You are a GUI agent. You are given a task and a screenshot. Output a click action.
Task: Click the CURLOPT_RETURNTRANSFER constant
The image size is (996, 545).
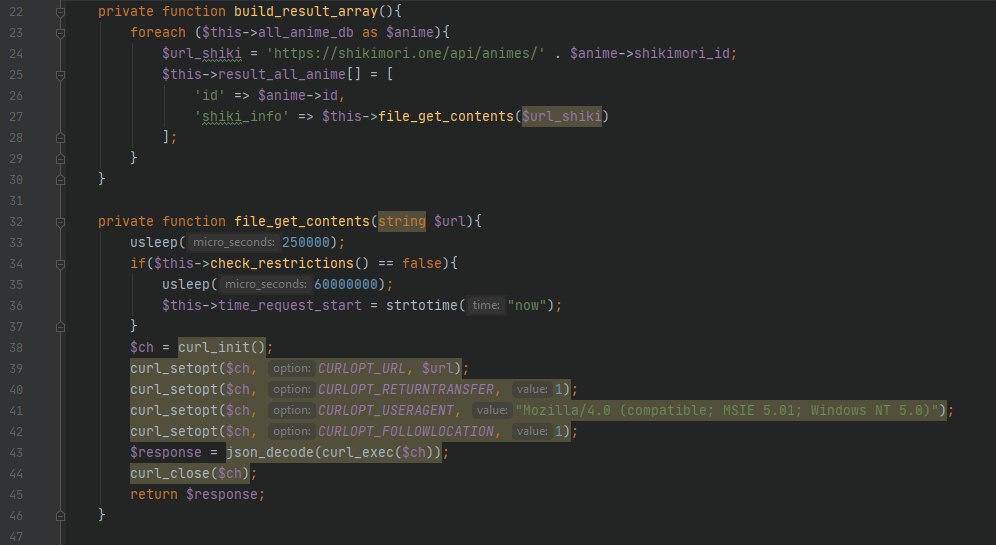[405, 389]
